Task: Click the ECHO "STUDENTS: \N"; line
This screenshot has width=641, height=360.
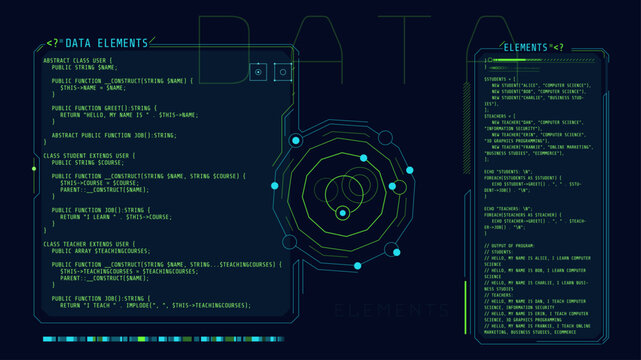Action: (508, 172)
